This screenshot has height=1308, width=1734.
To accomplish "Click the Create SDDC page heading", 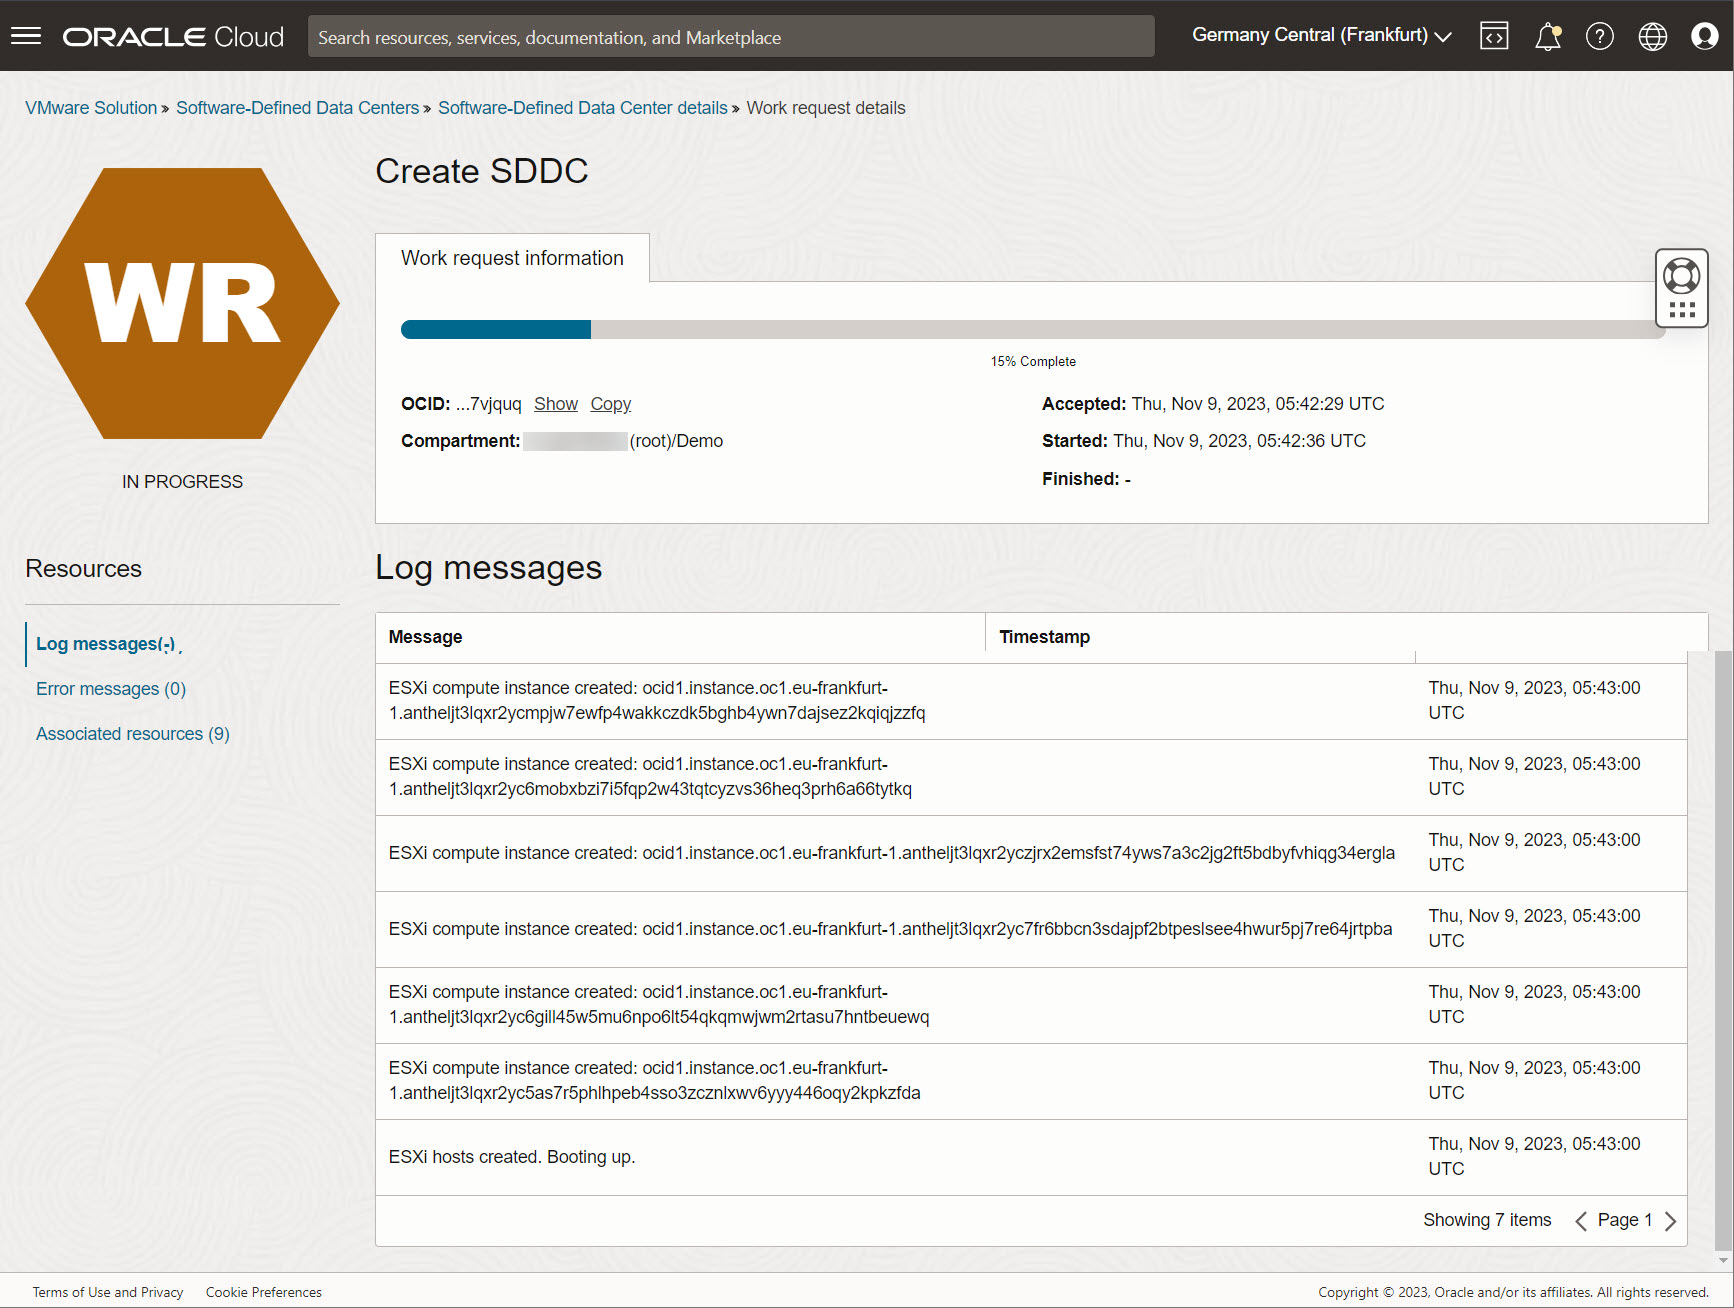I will coord(482,171).
